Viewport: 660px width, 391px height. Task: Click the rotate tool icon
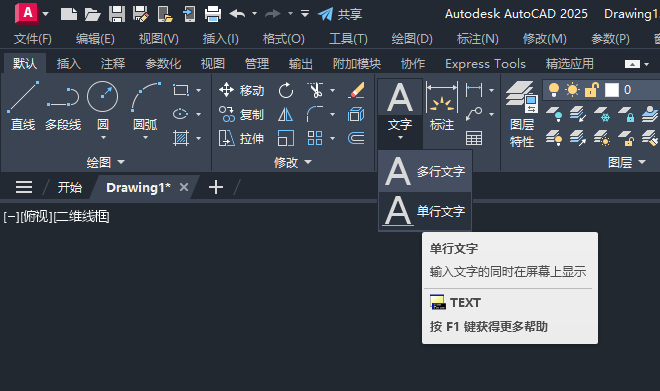coord(286,90)
